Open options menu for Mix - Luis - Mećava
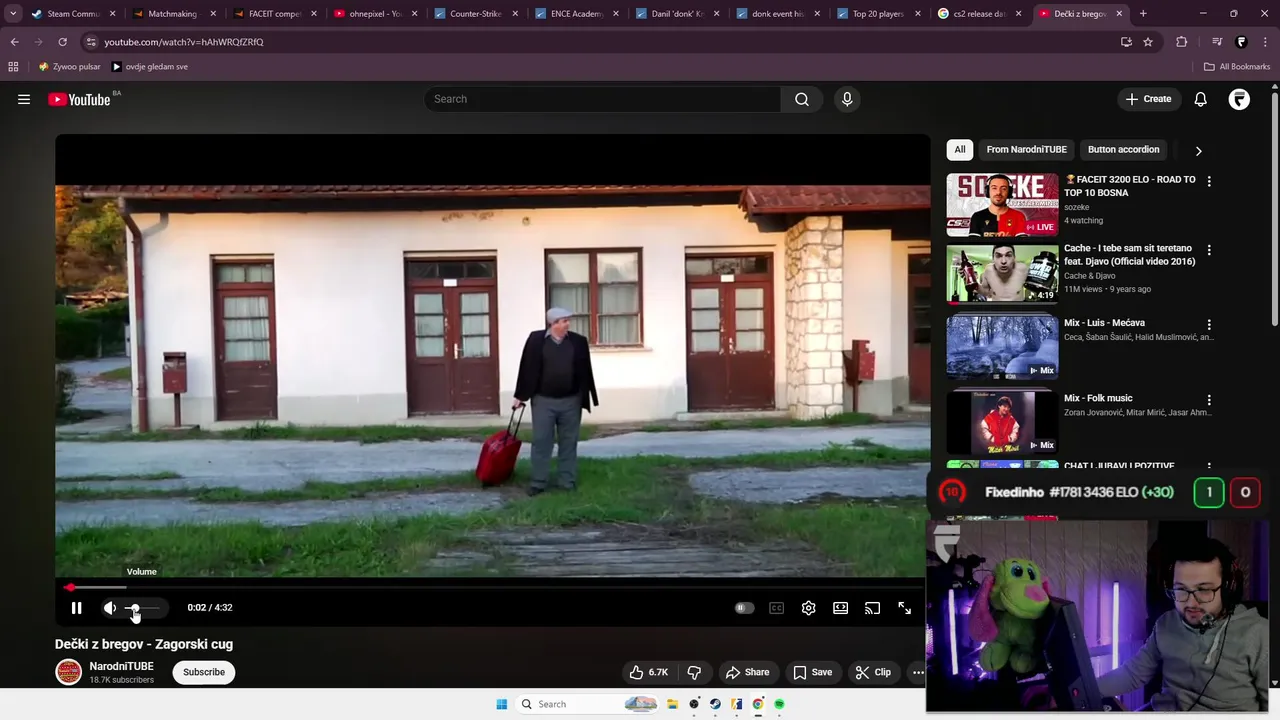Viewport: 1280px width, 720px height. pos(1209,325)
